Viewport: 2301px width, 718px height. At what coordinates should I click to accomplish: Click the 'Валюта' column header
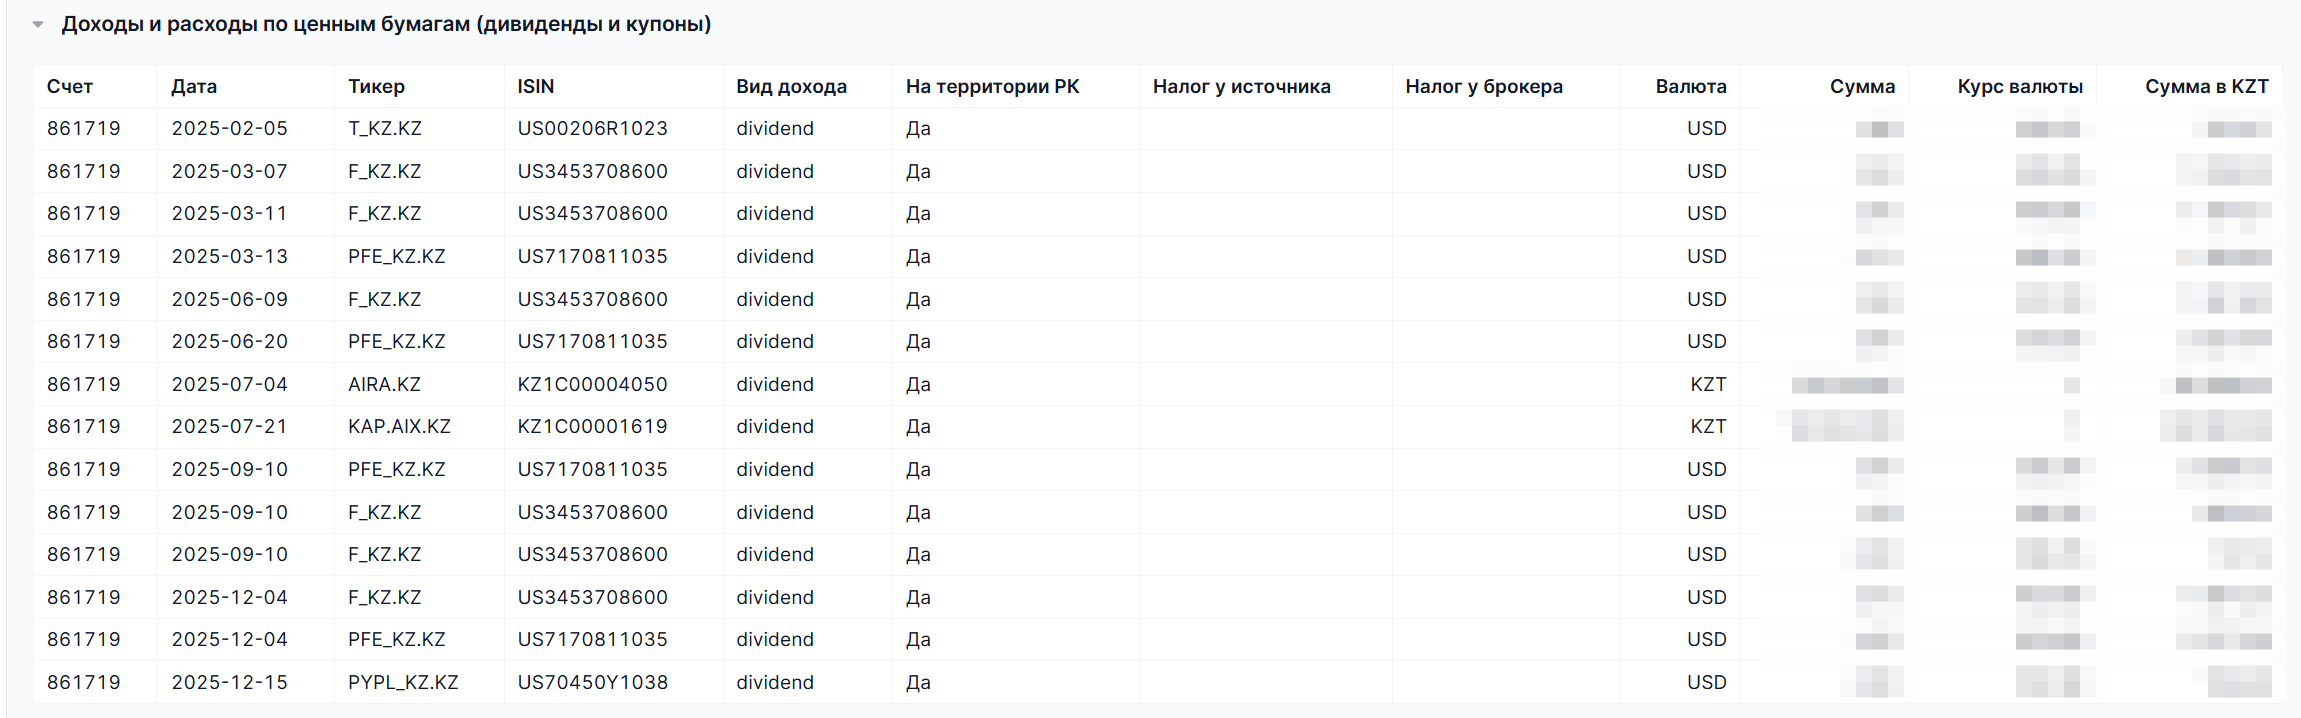[1690, 86]
